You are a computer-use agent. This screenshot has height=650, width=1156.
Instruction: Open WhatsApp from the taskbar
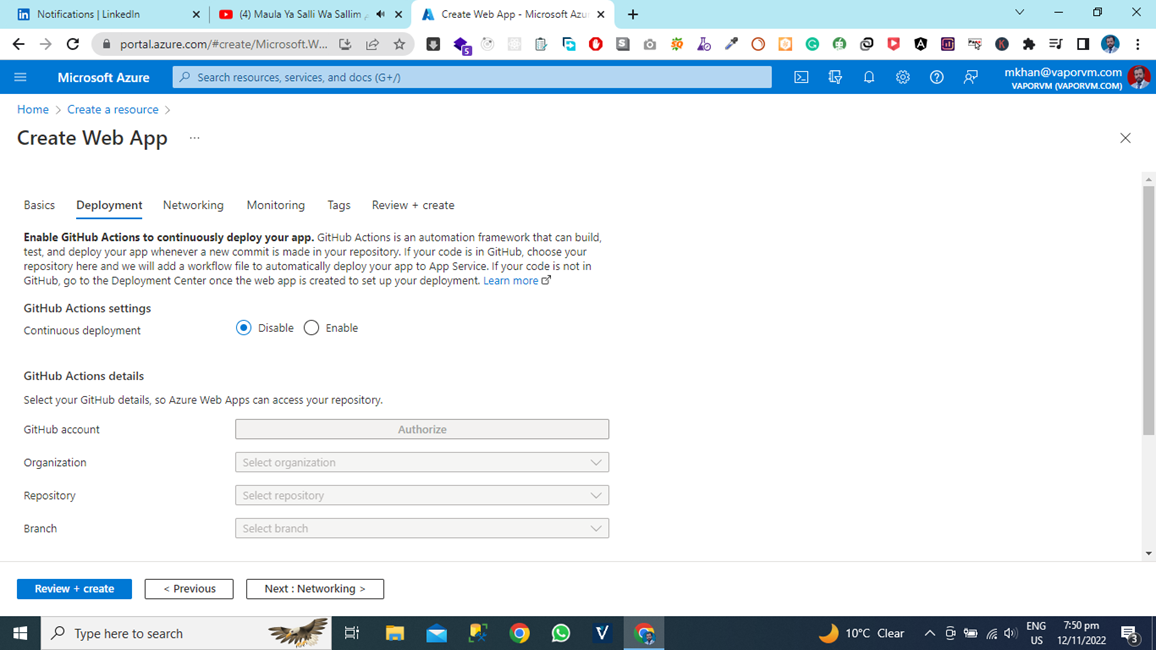click(x=561, y=633)
